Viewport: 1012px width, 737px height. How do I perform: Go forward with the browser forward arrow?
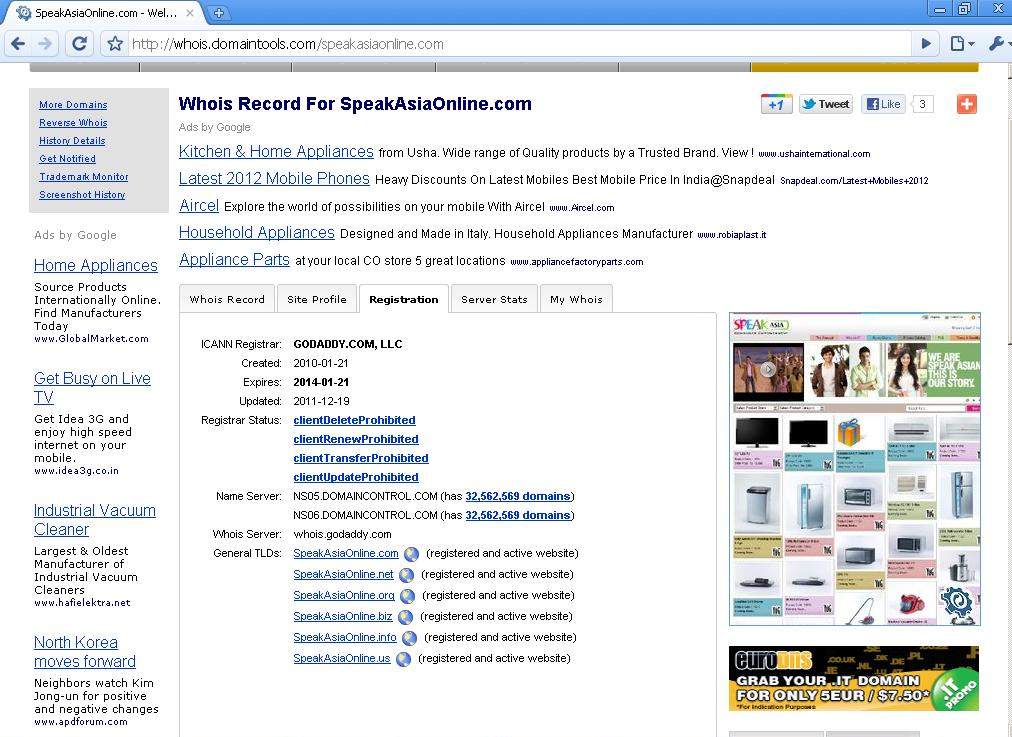pos(45,44)
